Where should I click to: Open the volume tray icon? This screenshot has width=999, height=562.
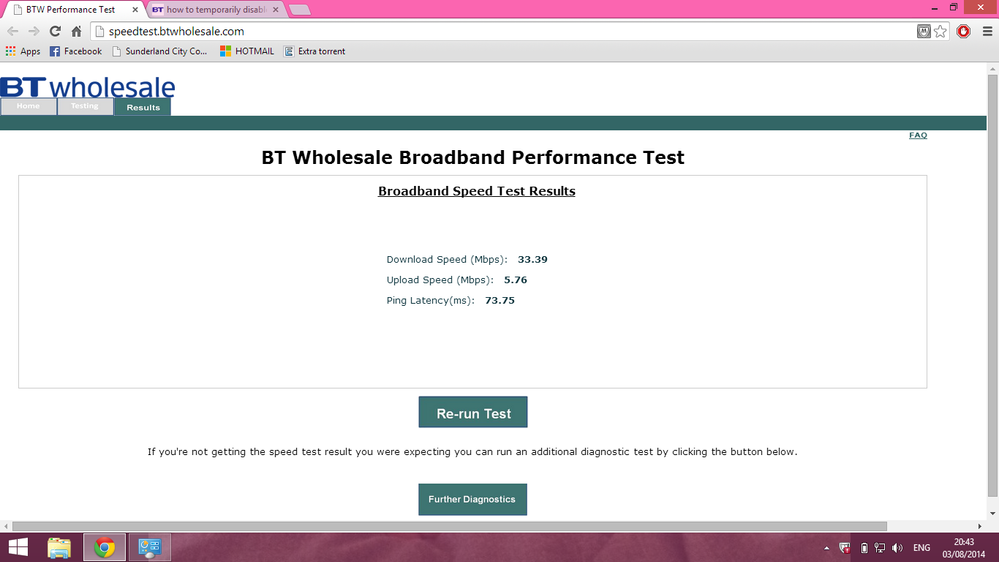(x=897, y=548)
